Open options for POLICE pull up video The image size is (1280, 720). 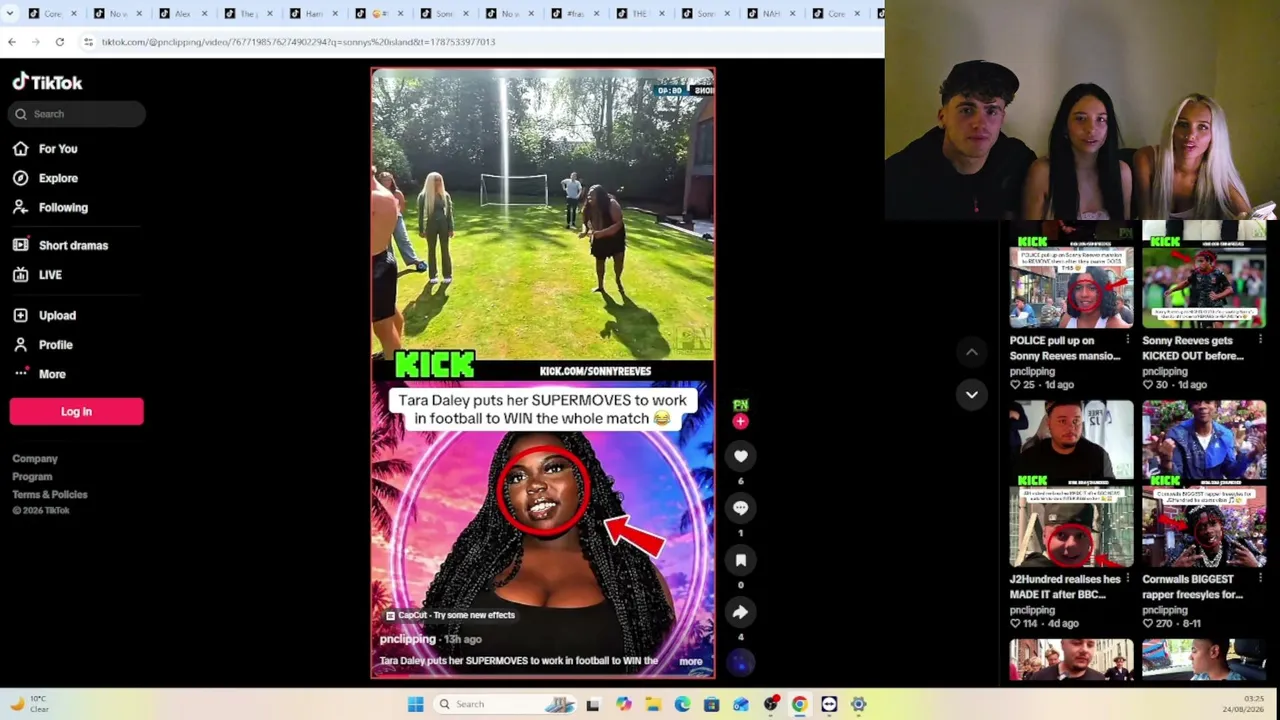coord(1127,341)
